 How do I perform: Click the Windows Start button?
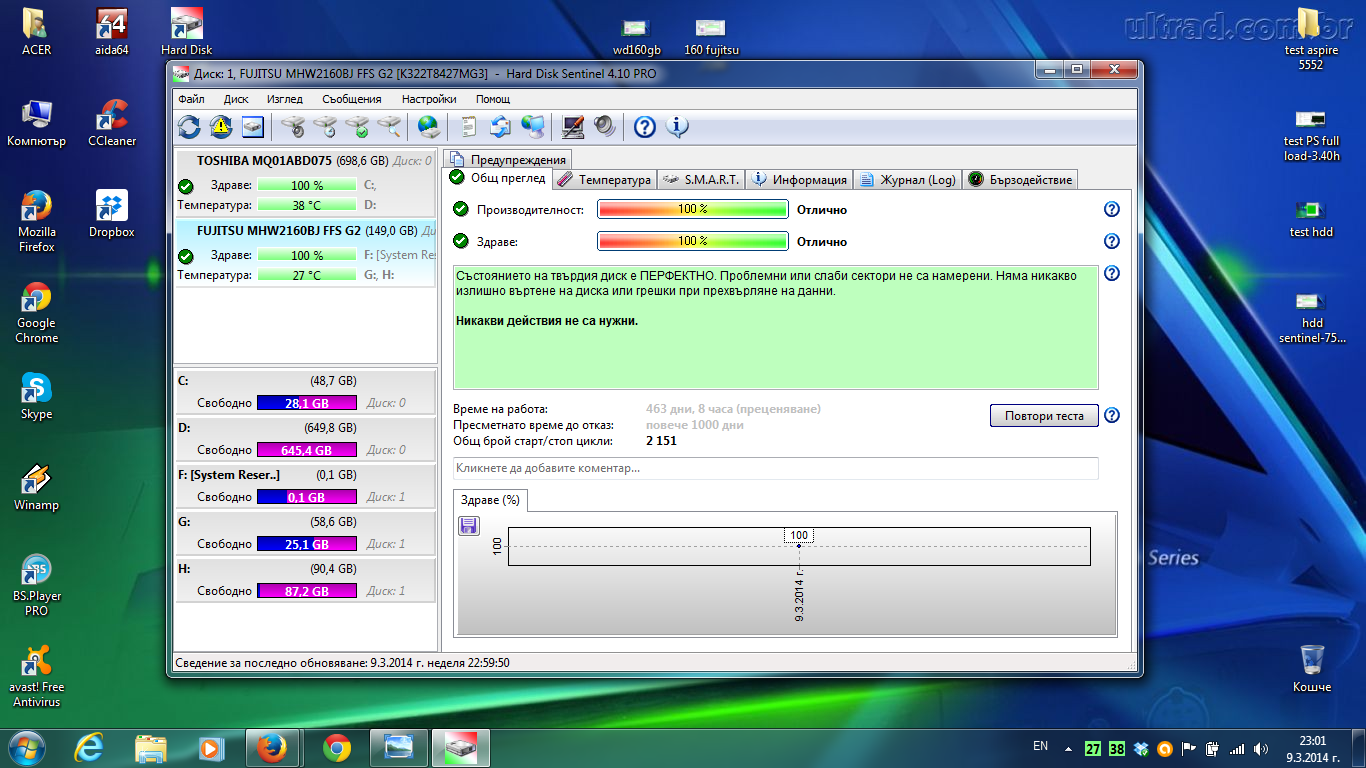coord(27,747)
